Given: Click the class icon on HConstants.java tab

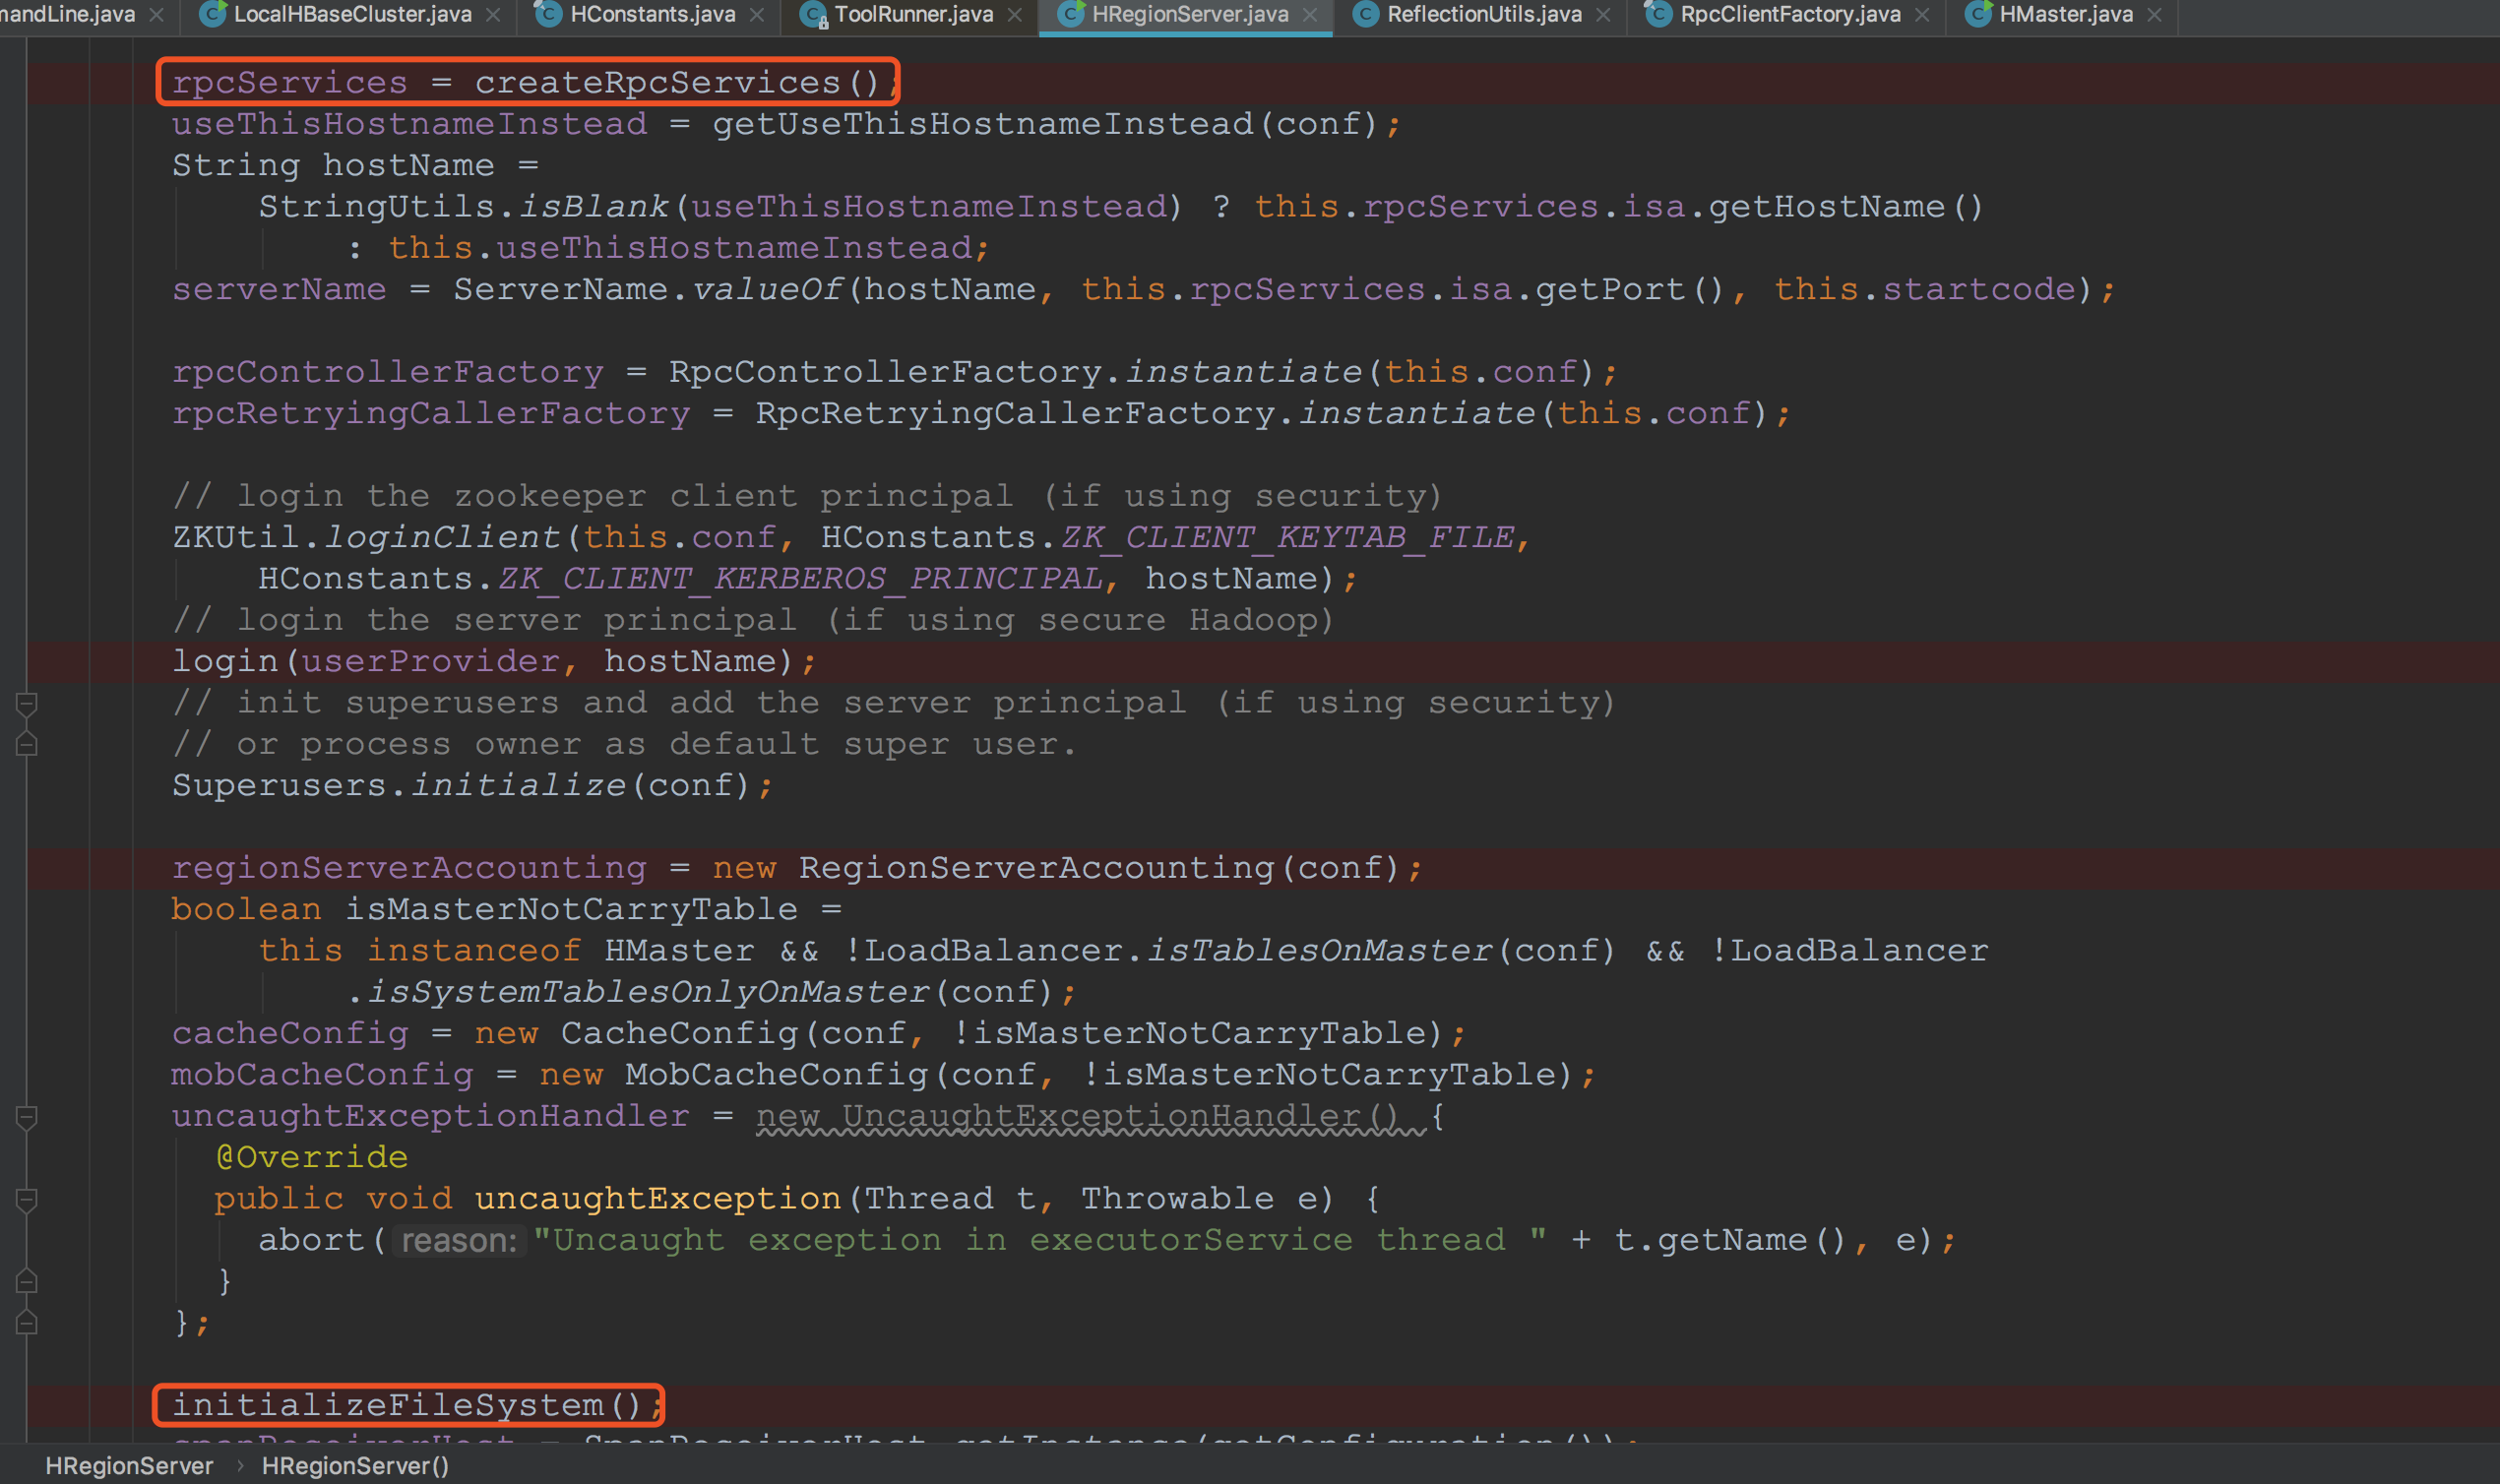Looking at the screenshot, I should point(548,14).
